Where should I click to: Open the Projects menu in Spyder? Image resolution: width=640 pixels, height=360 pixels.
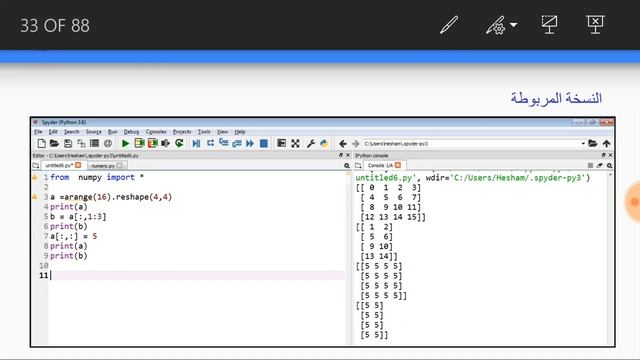(x=182, y=132)
